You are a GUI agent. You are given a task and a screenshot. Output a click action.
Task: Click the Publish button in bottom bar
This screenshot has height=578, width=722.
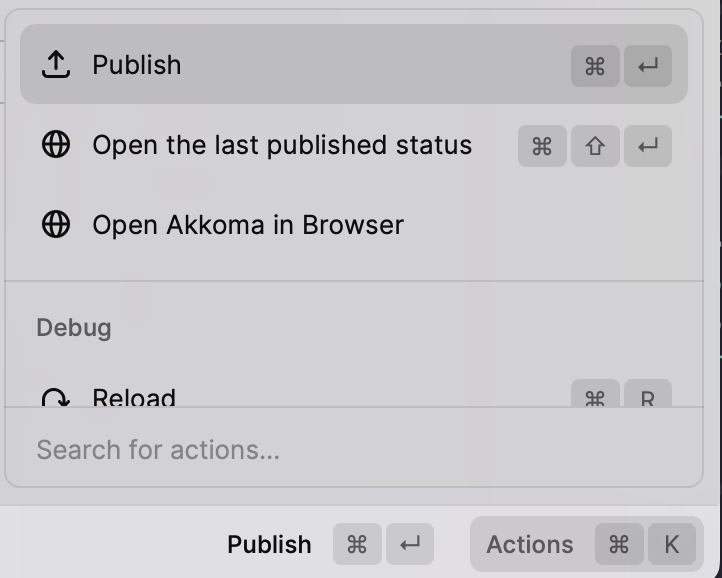269,544
